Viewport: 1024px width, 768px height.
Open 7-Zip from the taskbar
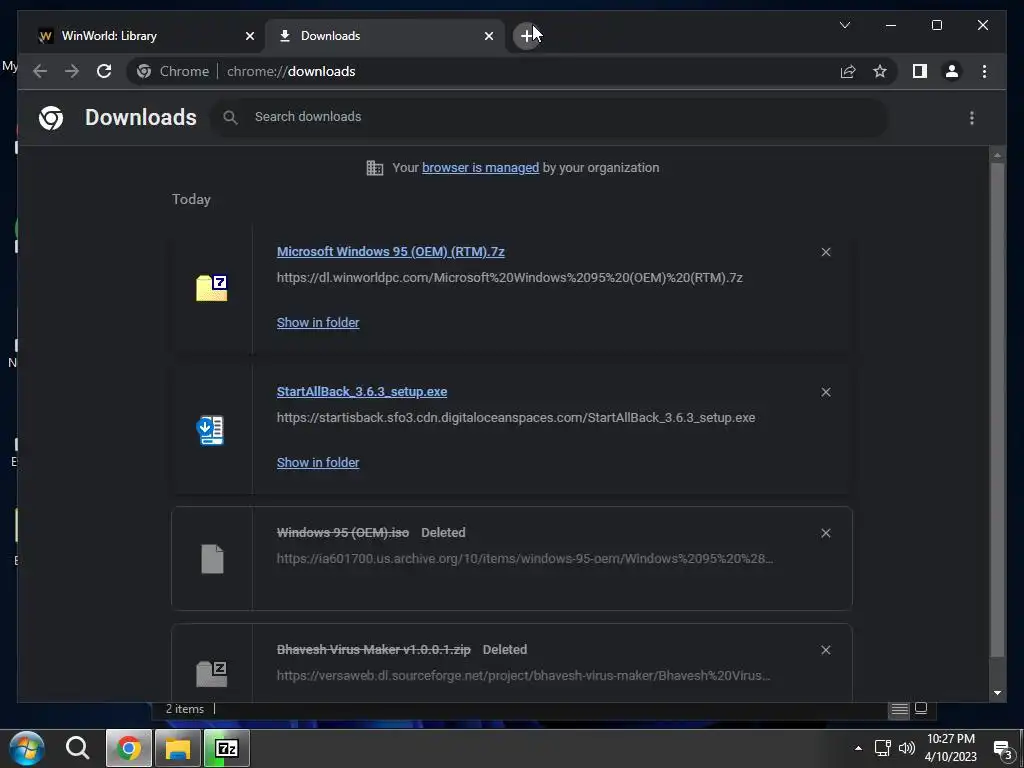[x=227, y=748]
